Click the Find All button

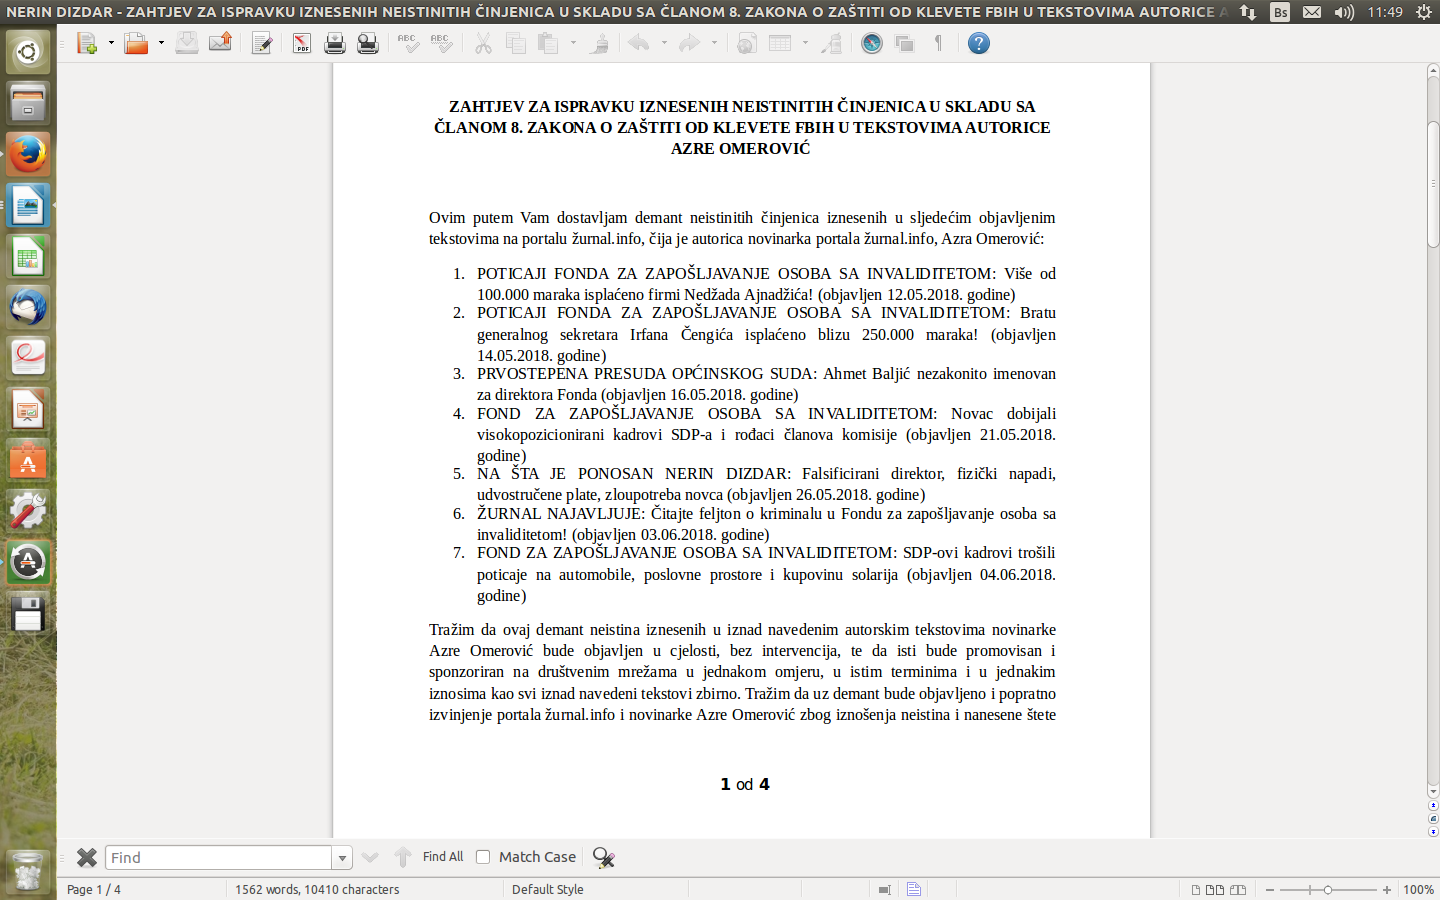[x=443, y=857]
